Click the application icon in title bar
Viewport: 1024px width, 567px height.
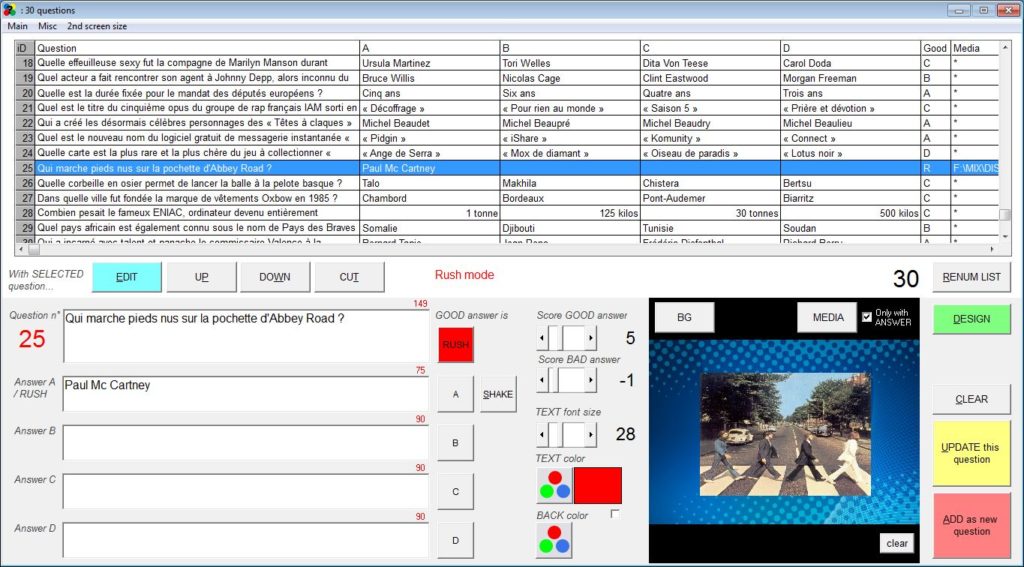[9, 10]
